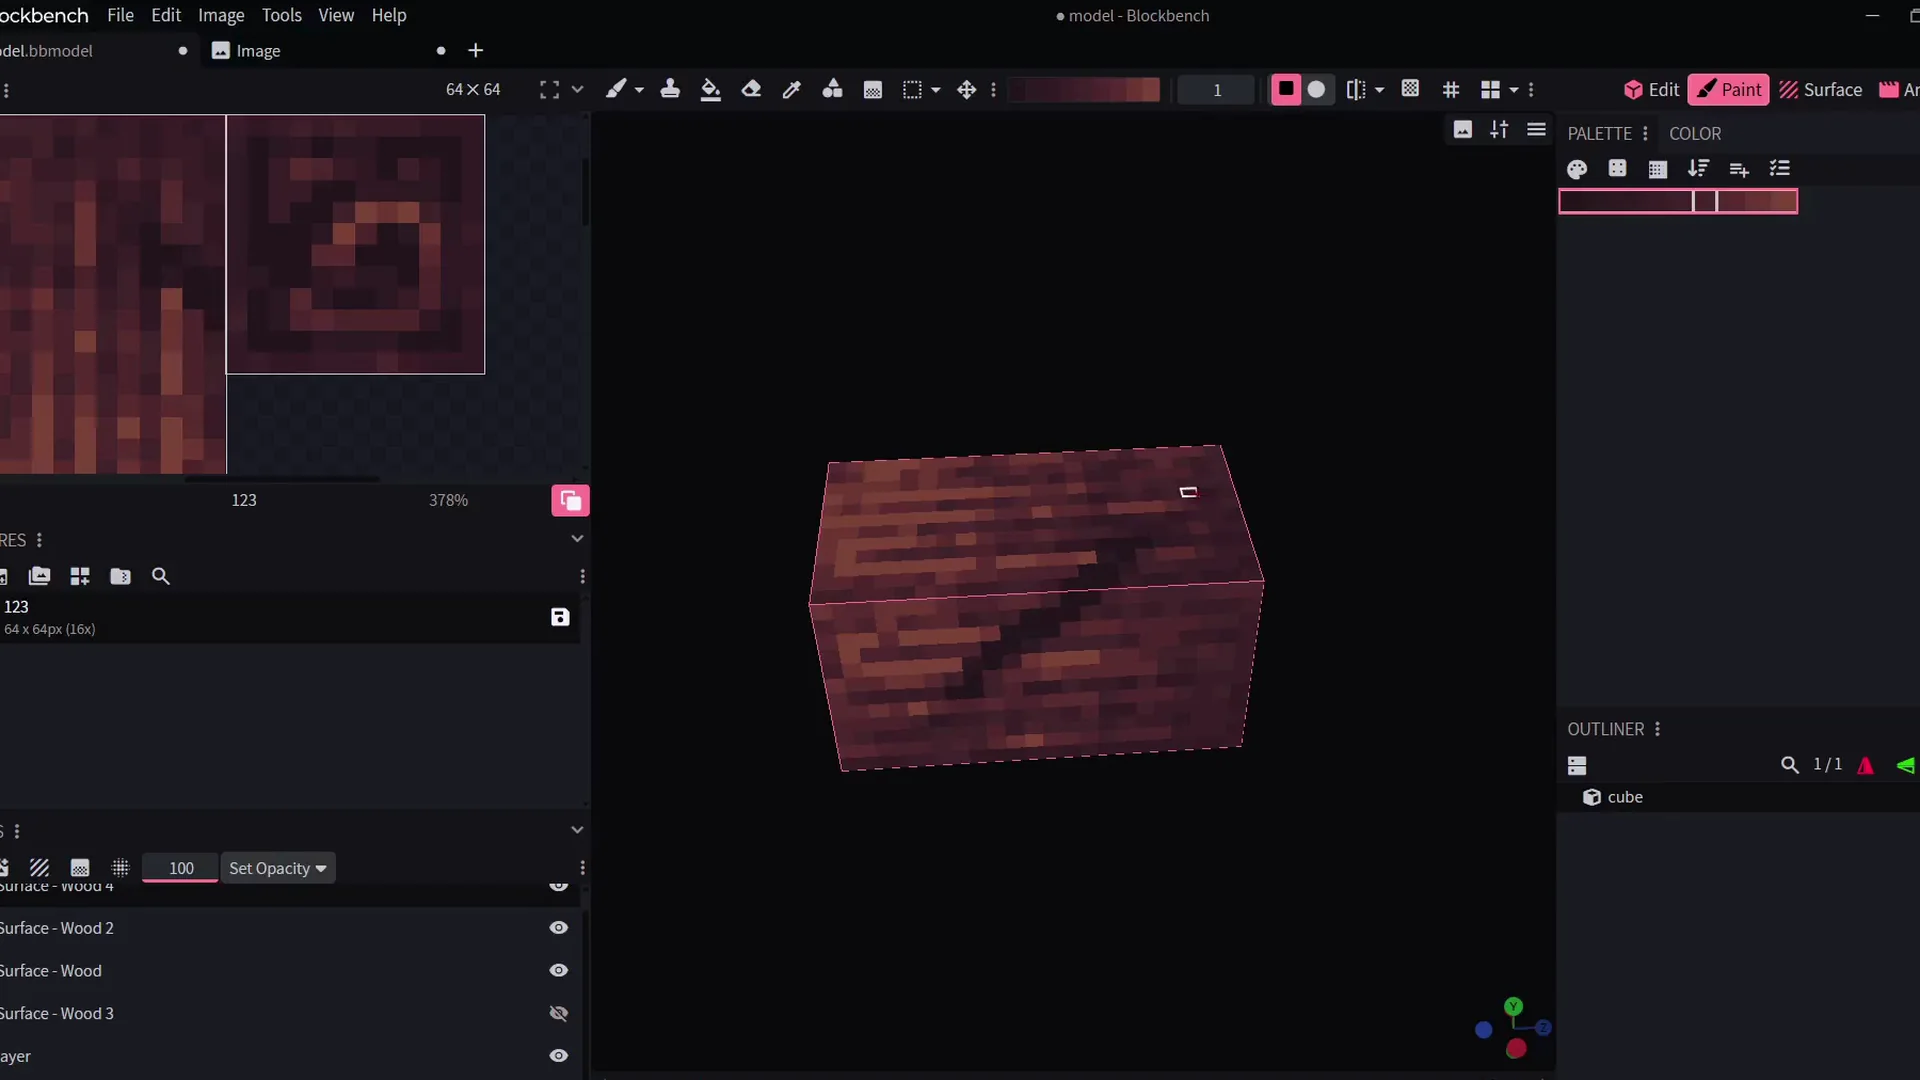The image size is (1920, 1080).
Task: Click the add color to palette icon
Action: (x=1739, y=169)
